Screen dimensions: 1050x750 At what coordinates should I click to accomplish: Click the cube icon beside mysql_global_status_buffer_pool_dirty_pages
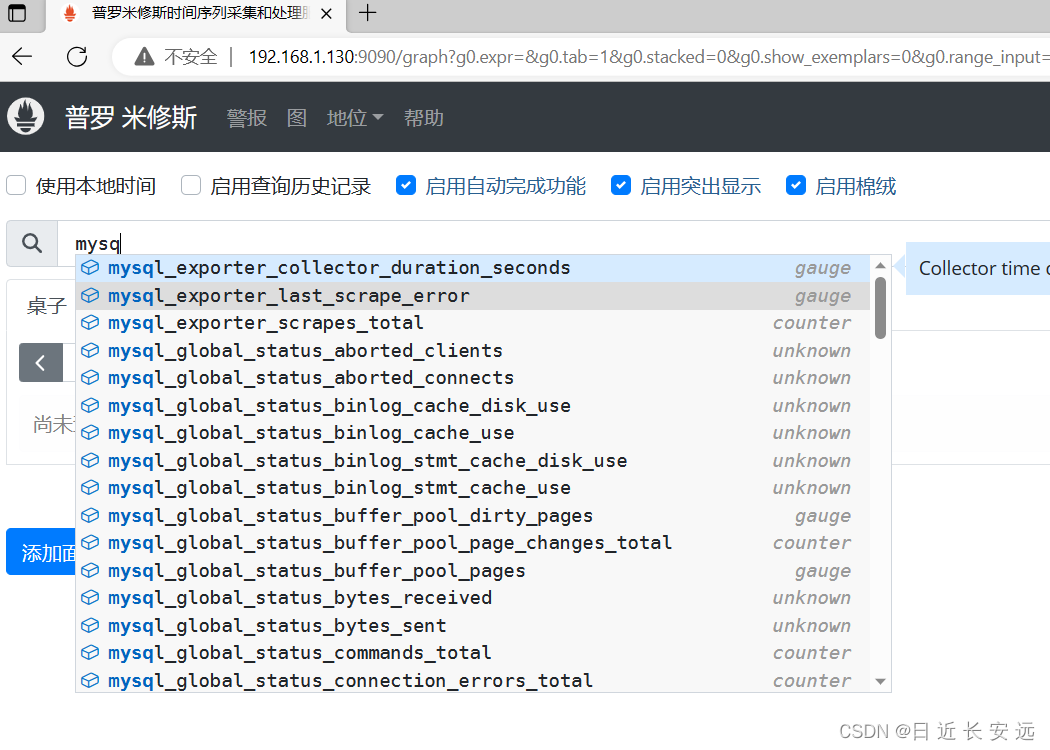coord(90,515)
